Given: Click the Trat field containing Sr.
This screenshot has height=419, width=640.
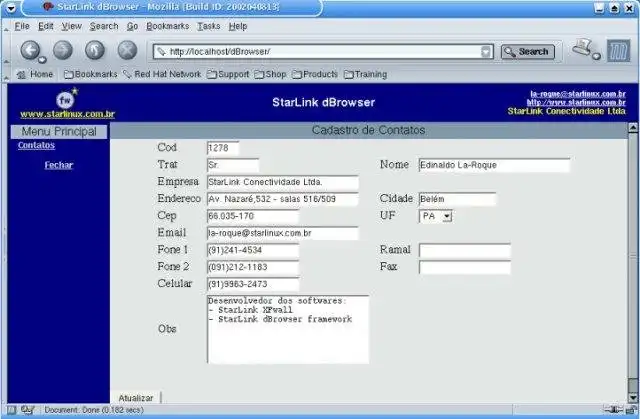Looking at the screenshot, I should (233, 165).
